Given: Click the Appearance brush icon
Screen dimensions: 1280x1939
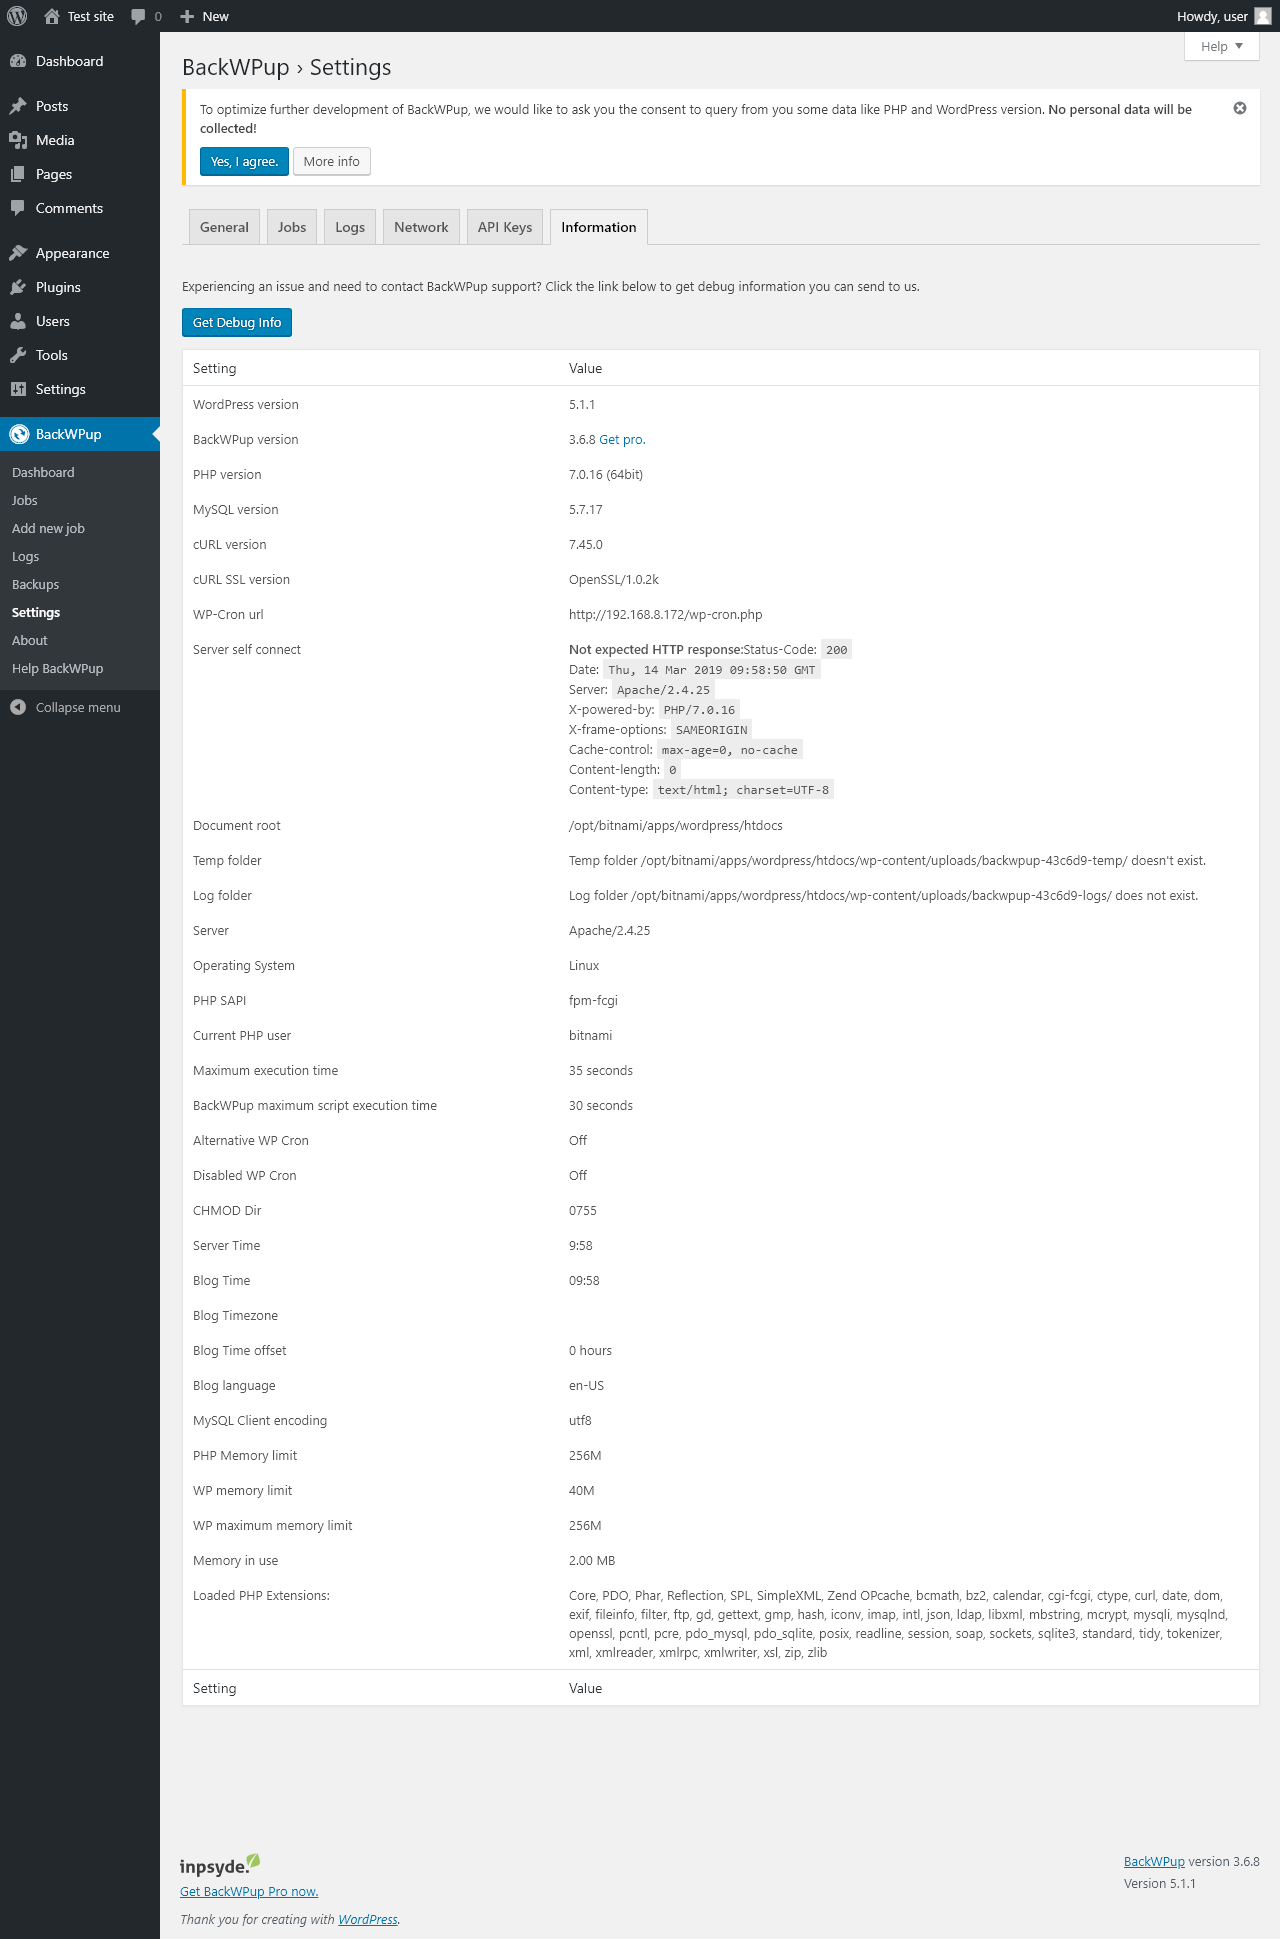Looking at the screenshot, I should (18, 253).
